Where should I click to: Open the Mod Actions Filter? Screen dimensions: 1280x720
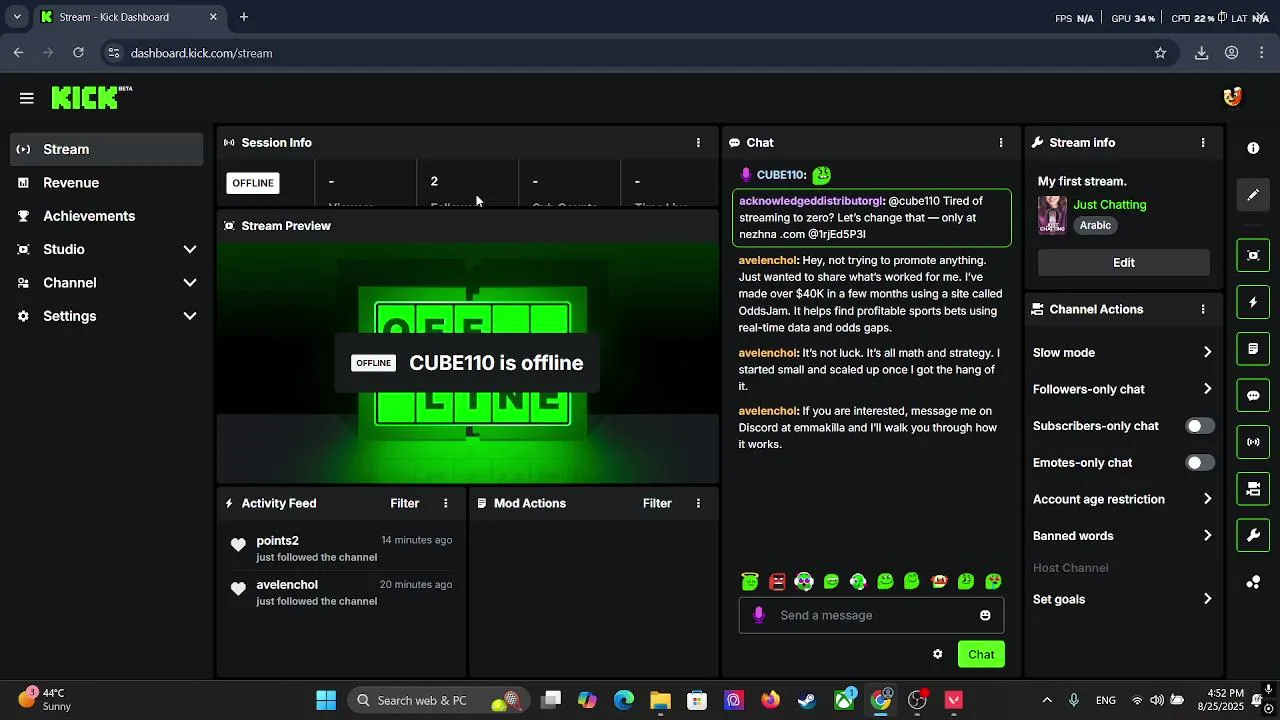pyautogui.click(x=657, y=503)
